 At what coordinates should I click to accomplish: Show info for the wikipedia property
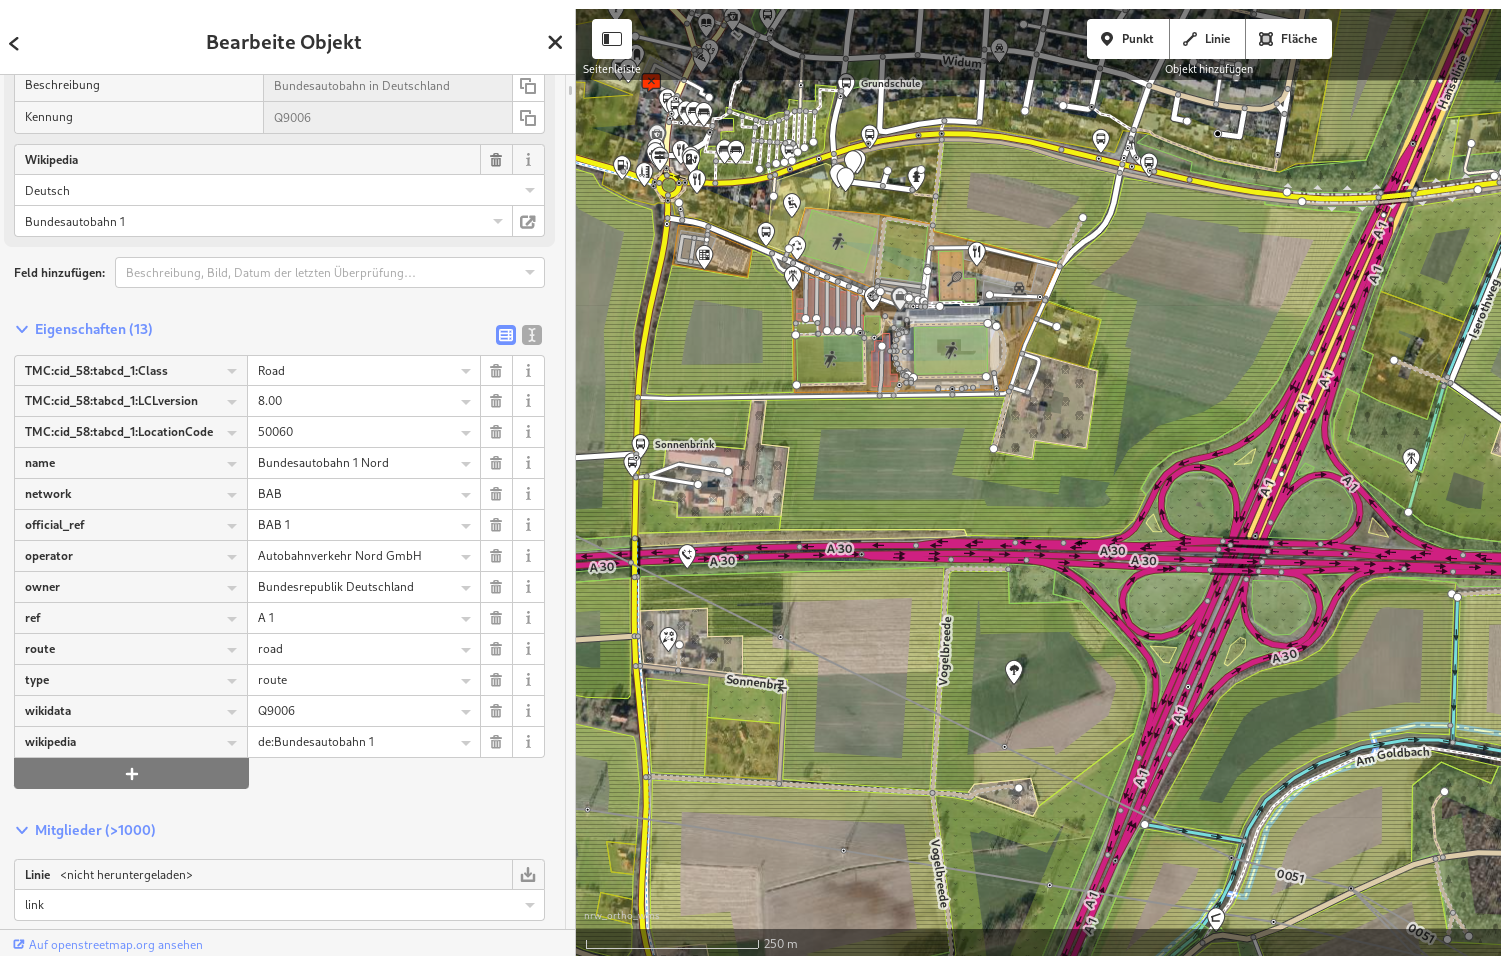point(528,742)
